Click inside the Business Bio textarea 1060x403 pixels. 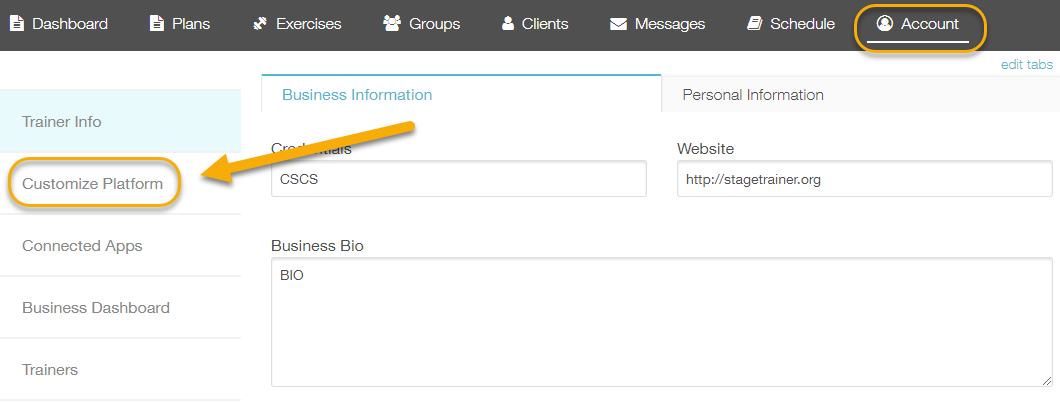[x=662, y=322]
